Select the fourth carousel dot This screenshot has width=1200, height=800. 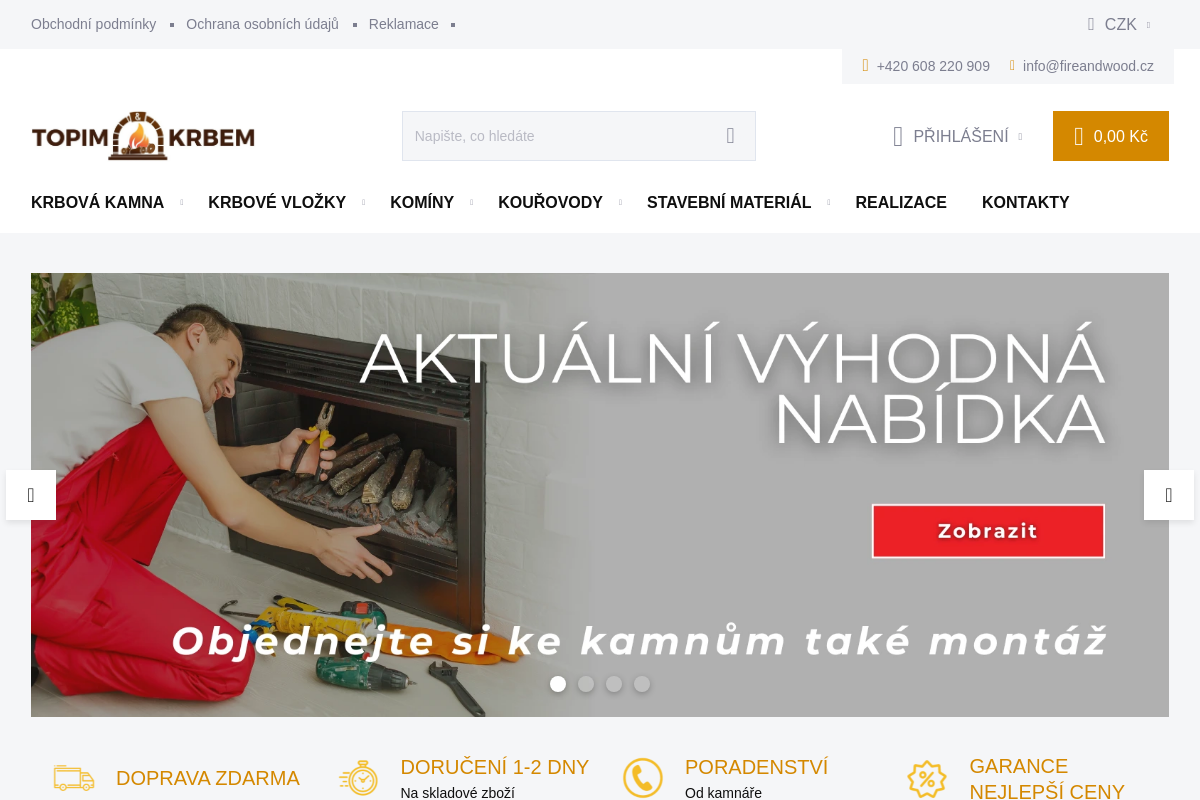(x=642, y=684)
